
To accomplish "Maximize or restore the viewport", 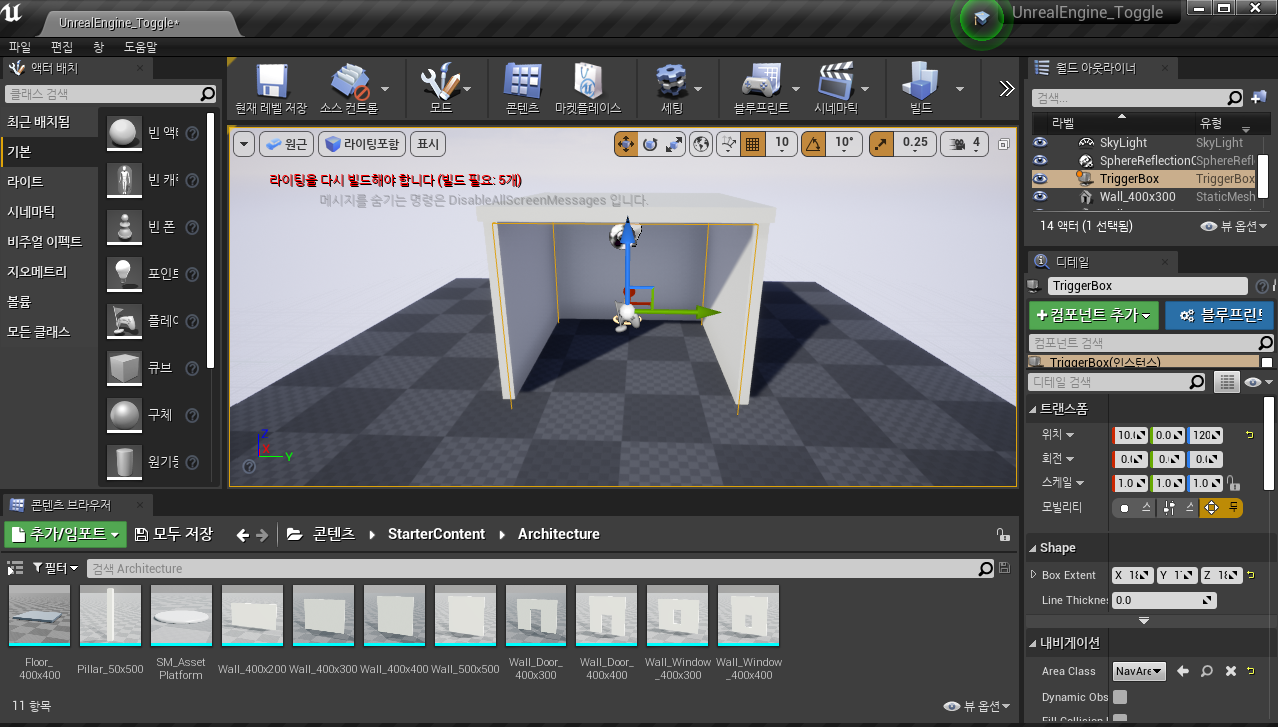I will (x=1003, y=145).
